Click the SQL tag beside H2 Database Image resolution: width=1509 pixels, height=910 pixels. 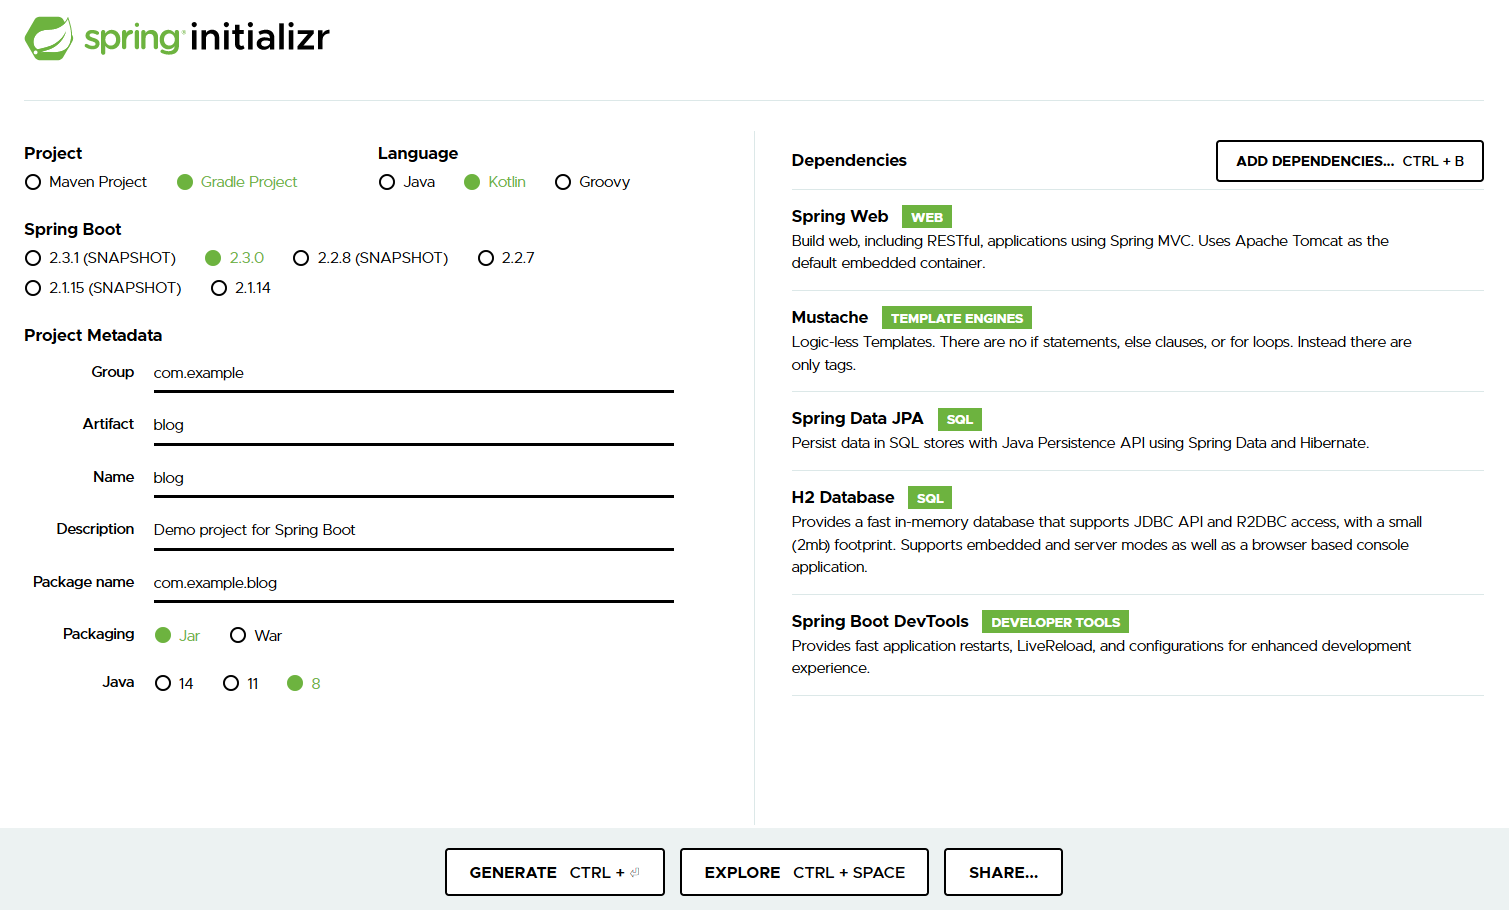pyautogui.click(x=930, y=498)
